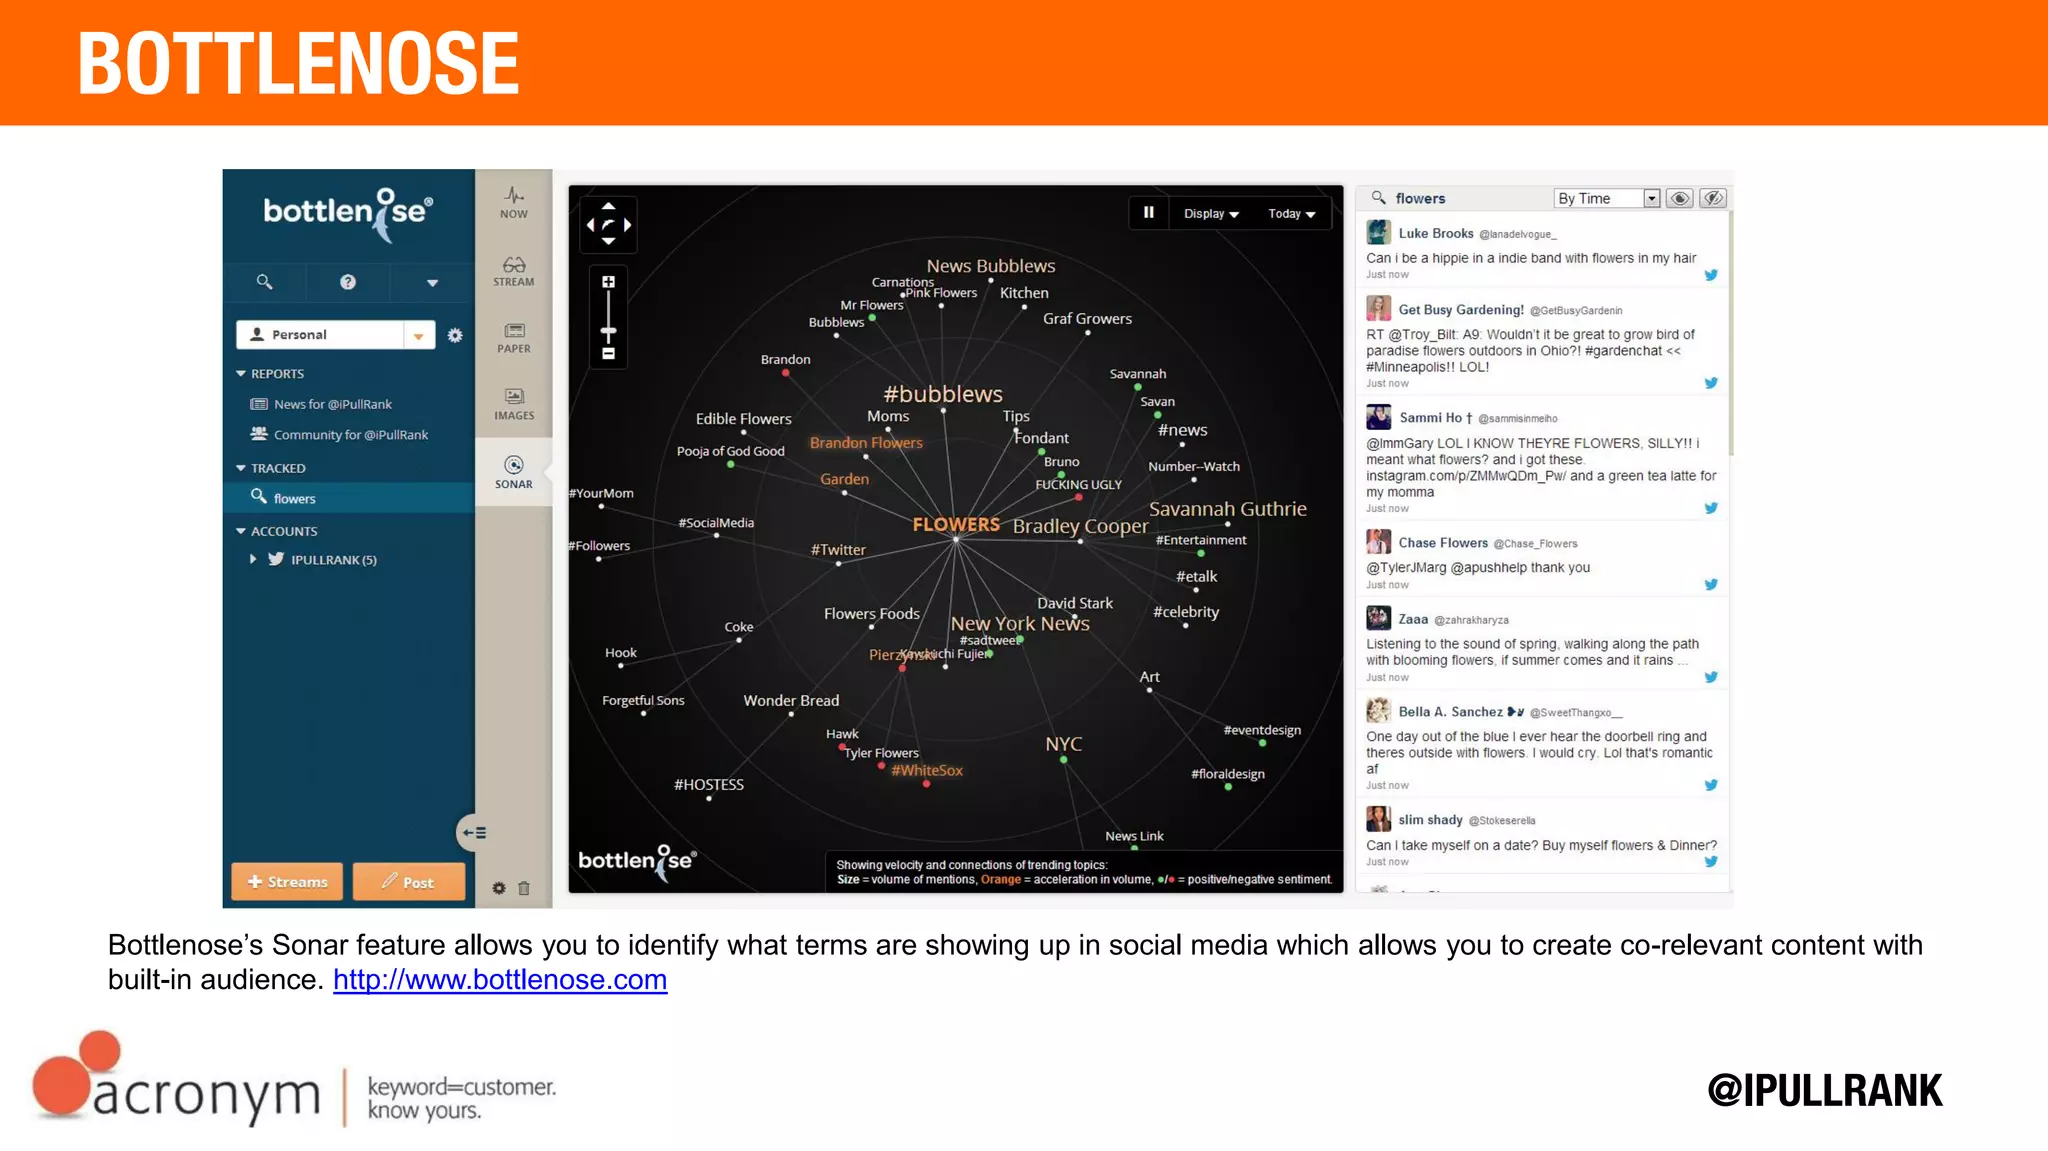Click Twitter icon on slim shady tweet
The image size is (2048, 1151).
[x=1711, y=861]
